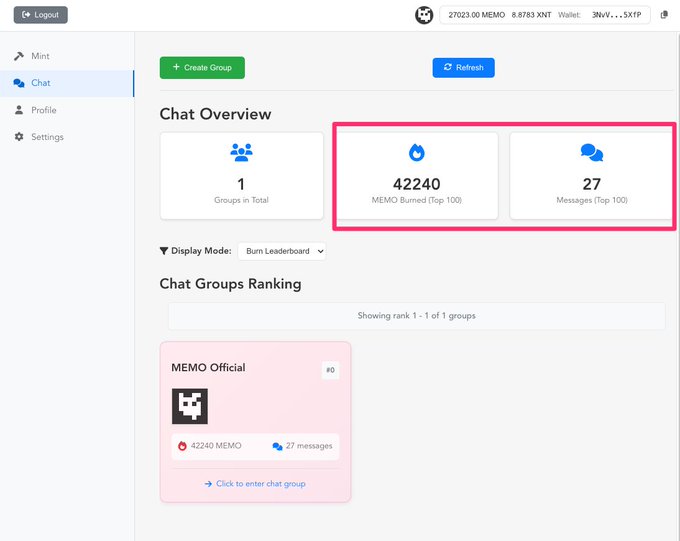Image resolution: width=680 pixels, height=541 pixels.
Task: Open the Display Mode dropdown
Action: tap(281, 251)
